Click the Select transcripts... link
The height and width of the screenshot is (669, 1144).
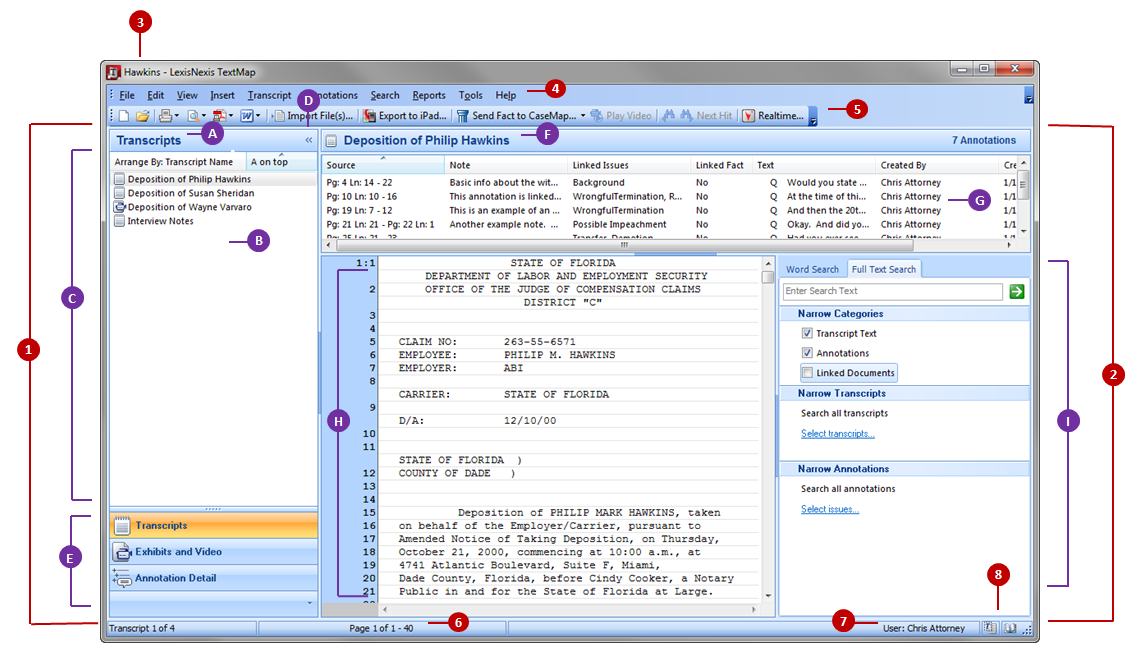(838, 434)
